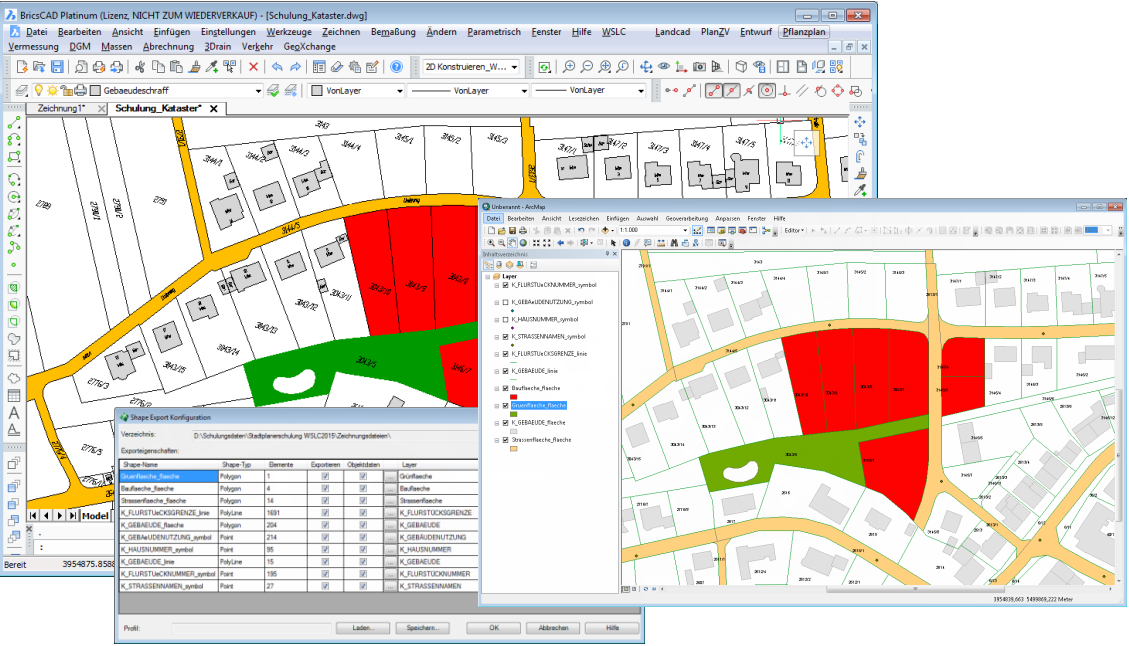Click the Cut scissors icon in BricsCAD toolbar
The width and height of the screenshot is (1129, 646).
(139, 67)
